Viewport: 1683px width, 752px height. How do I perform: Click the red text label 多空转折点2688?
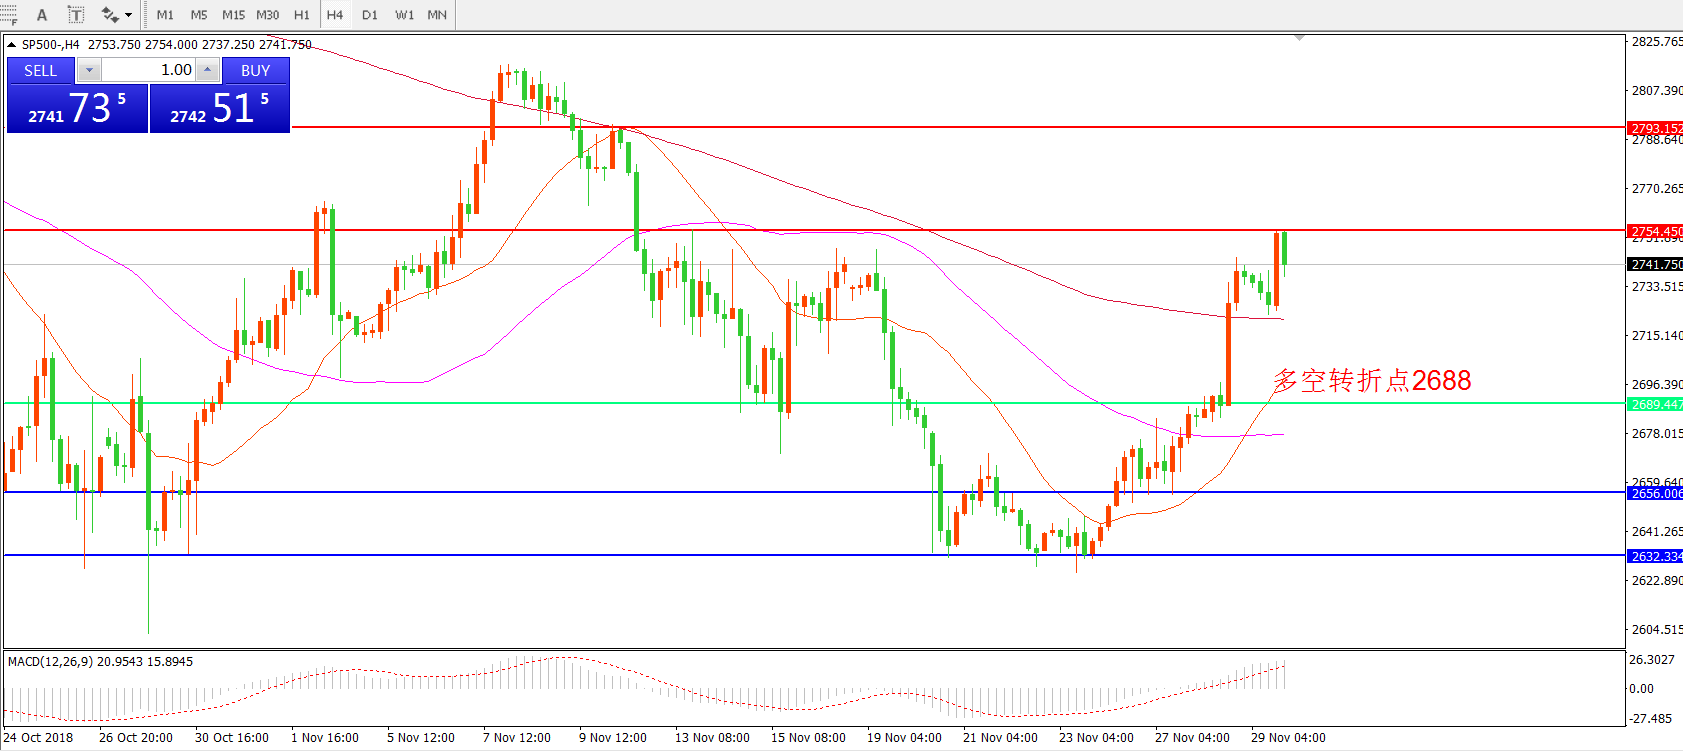coord(1371,381)
